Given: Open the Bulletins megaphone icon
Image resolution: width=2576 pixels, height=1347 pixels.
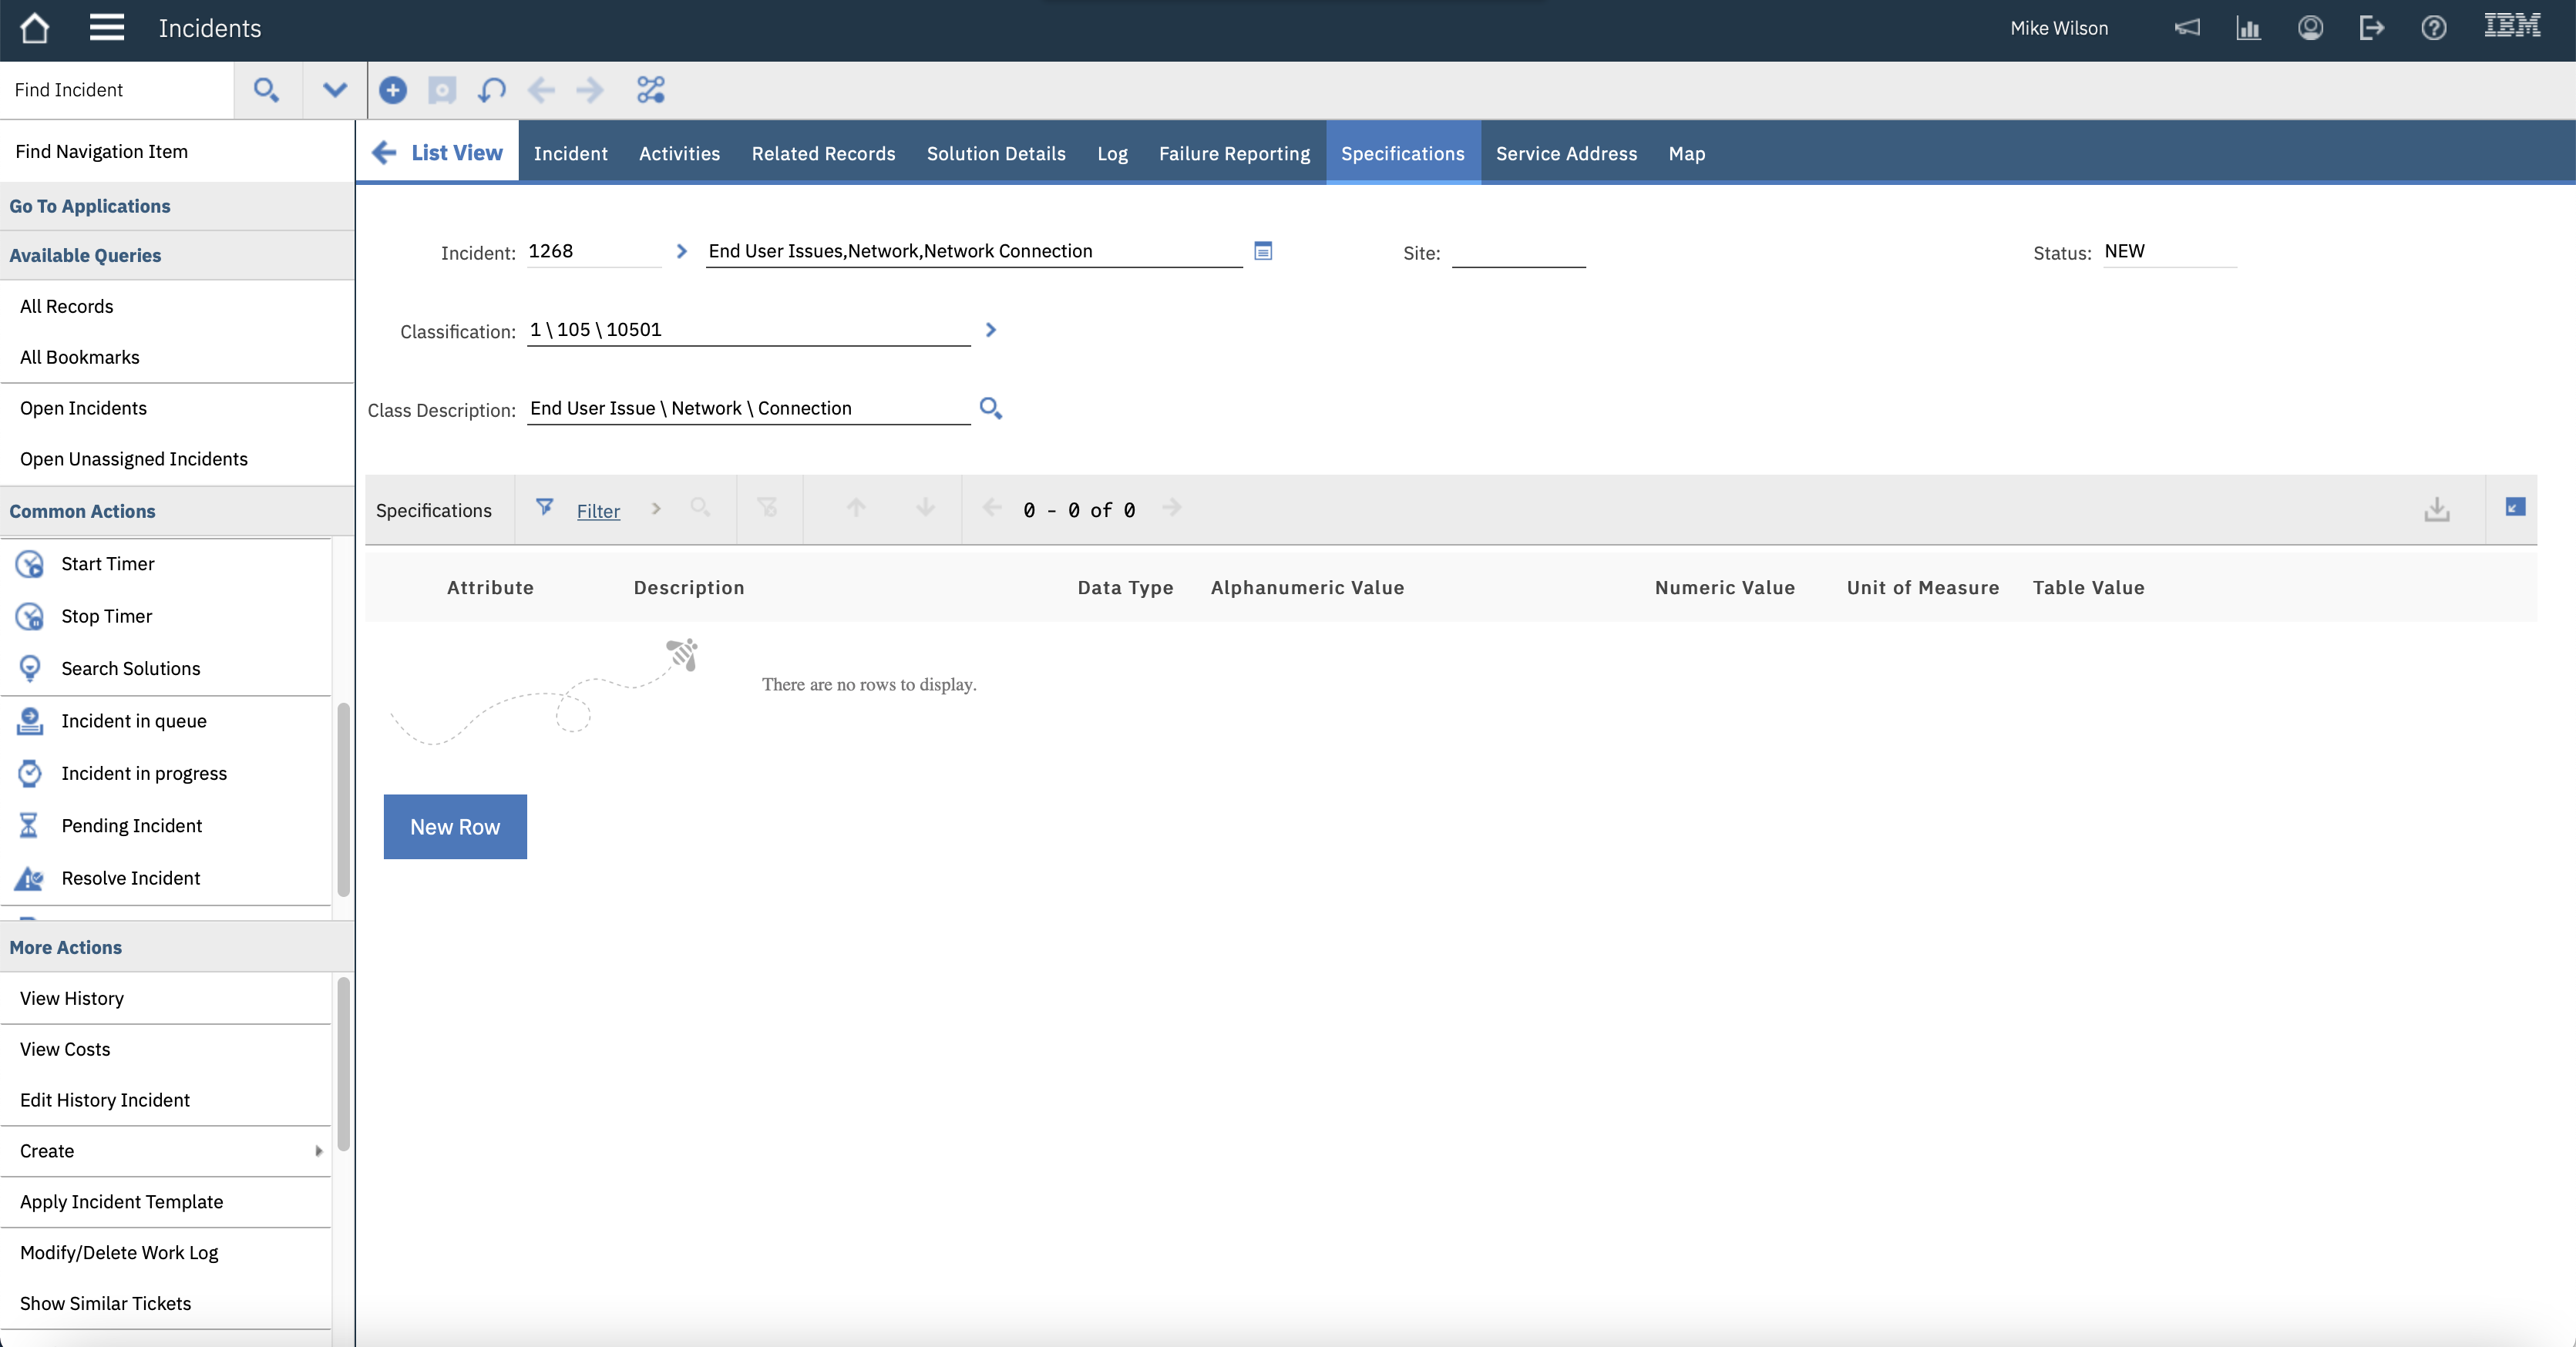Looking at the screenshot, I should (2187, 28).
